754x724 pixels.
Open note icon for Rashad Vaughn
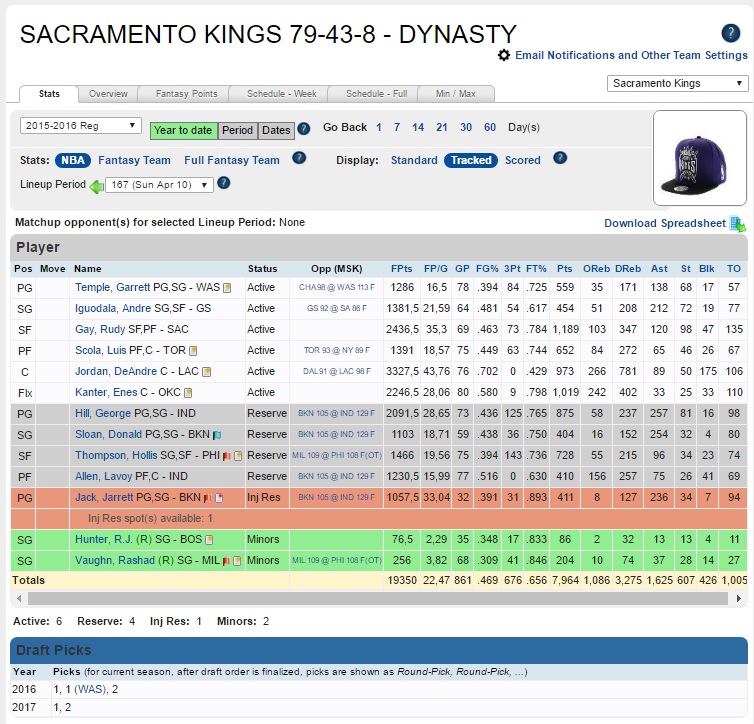pos(237,561)
